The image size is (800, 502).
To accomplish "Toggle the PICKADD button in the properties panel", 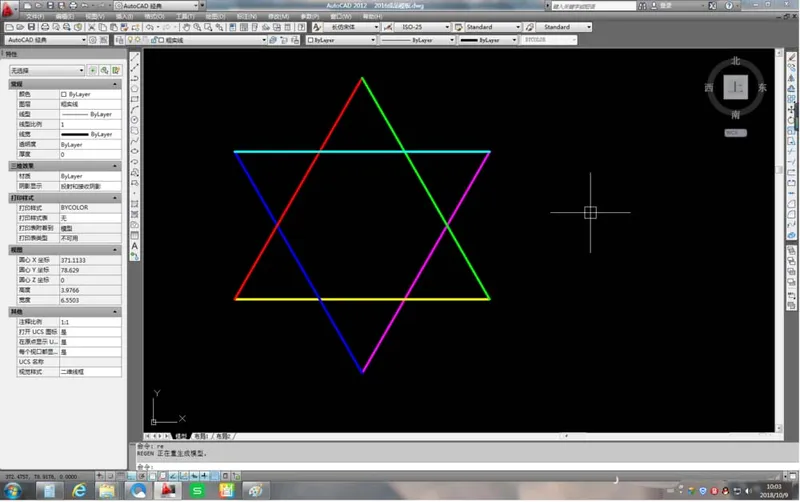I will [93, 71].
